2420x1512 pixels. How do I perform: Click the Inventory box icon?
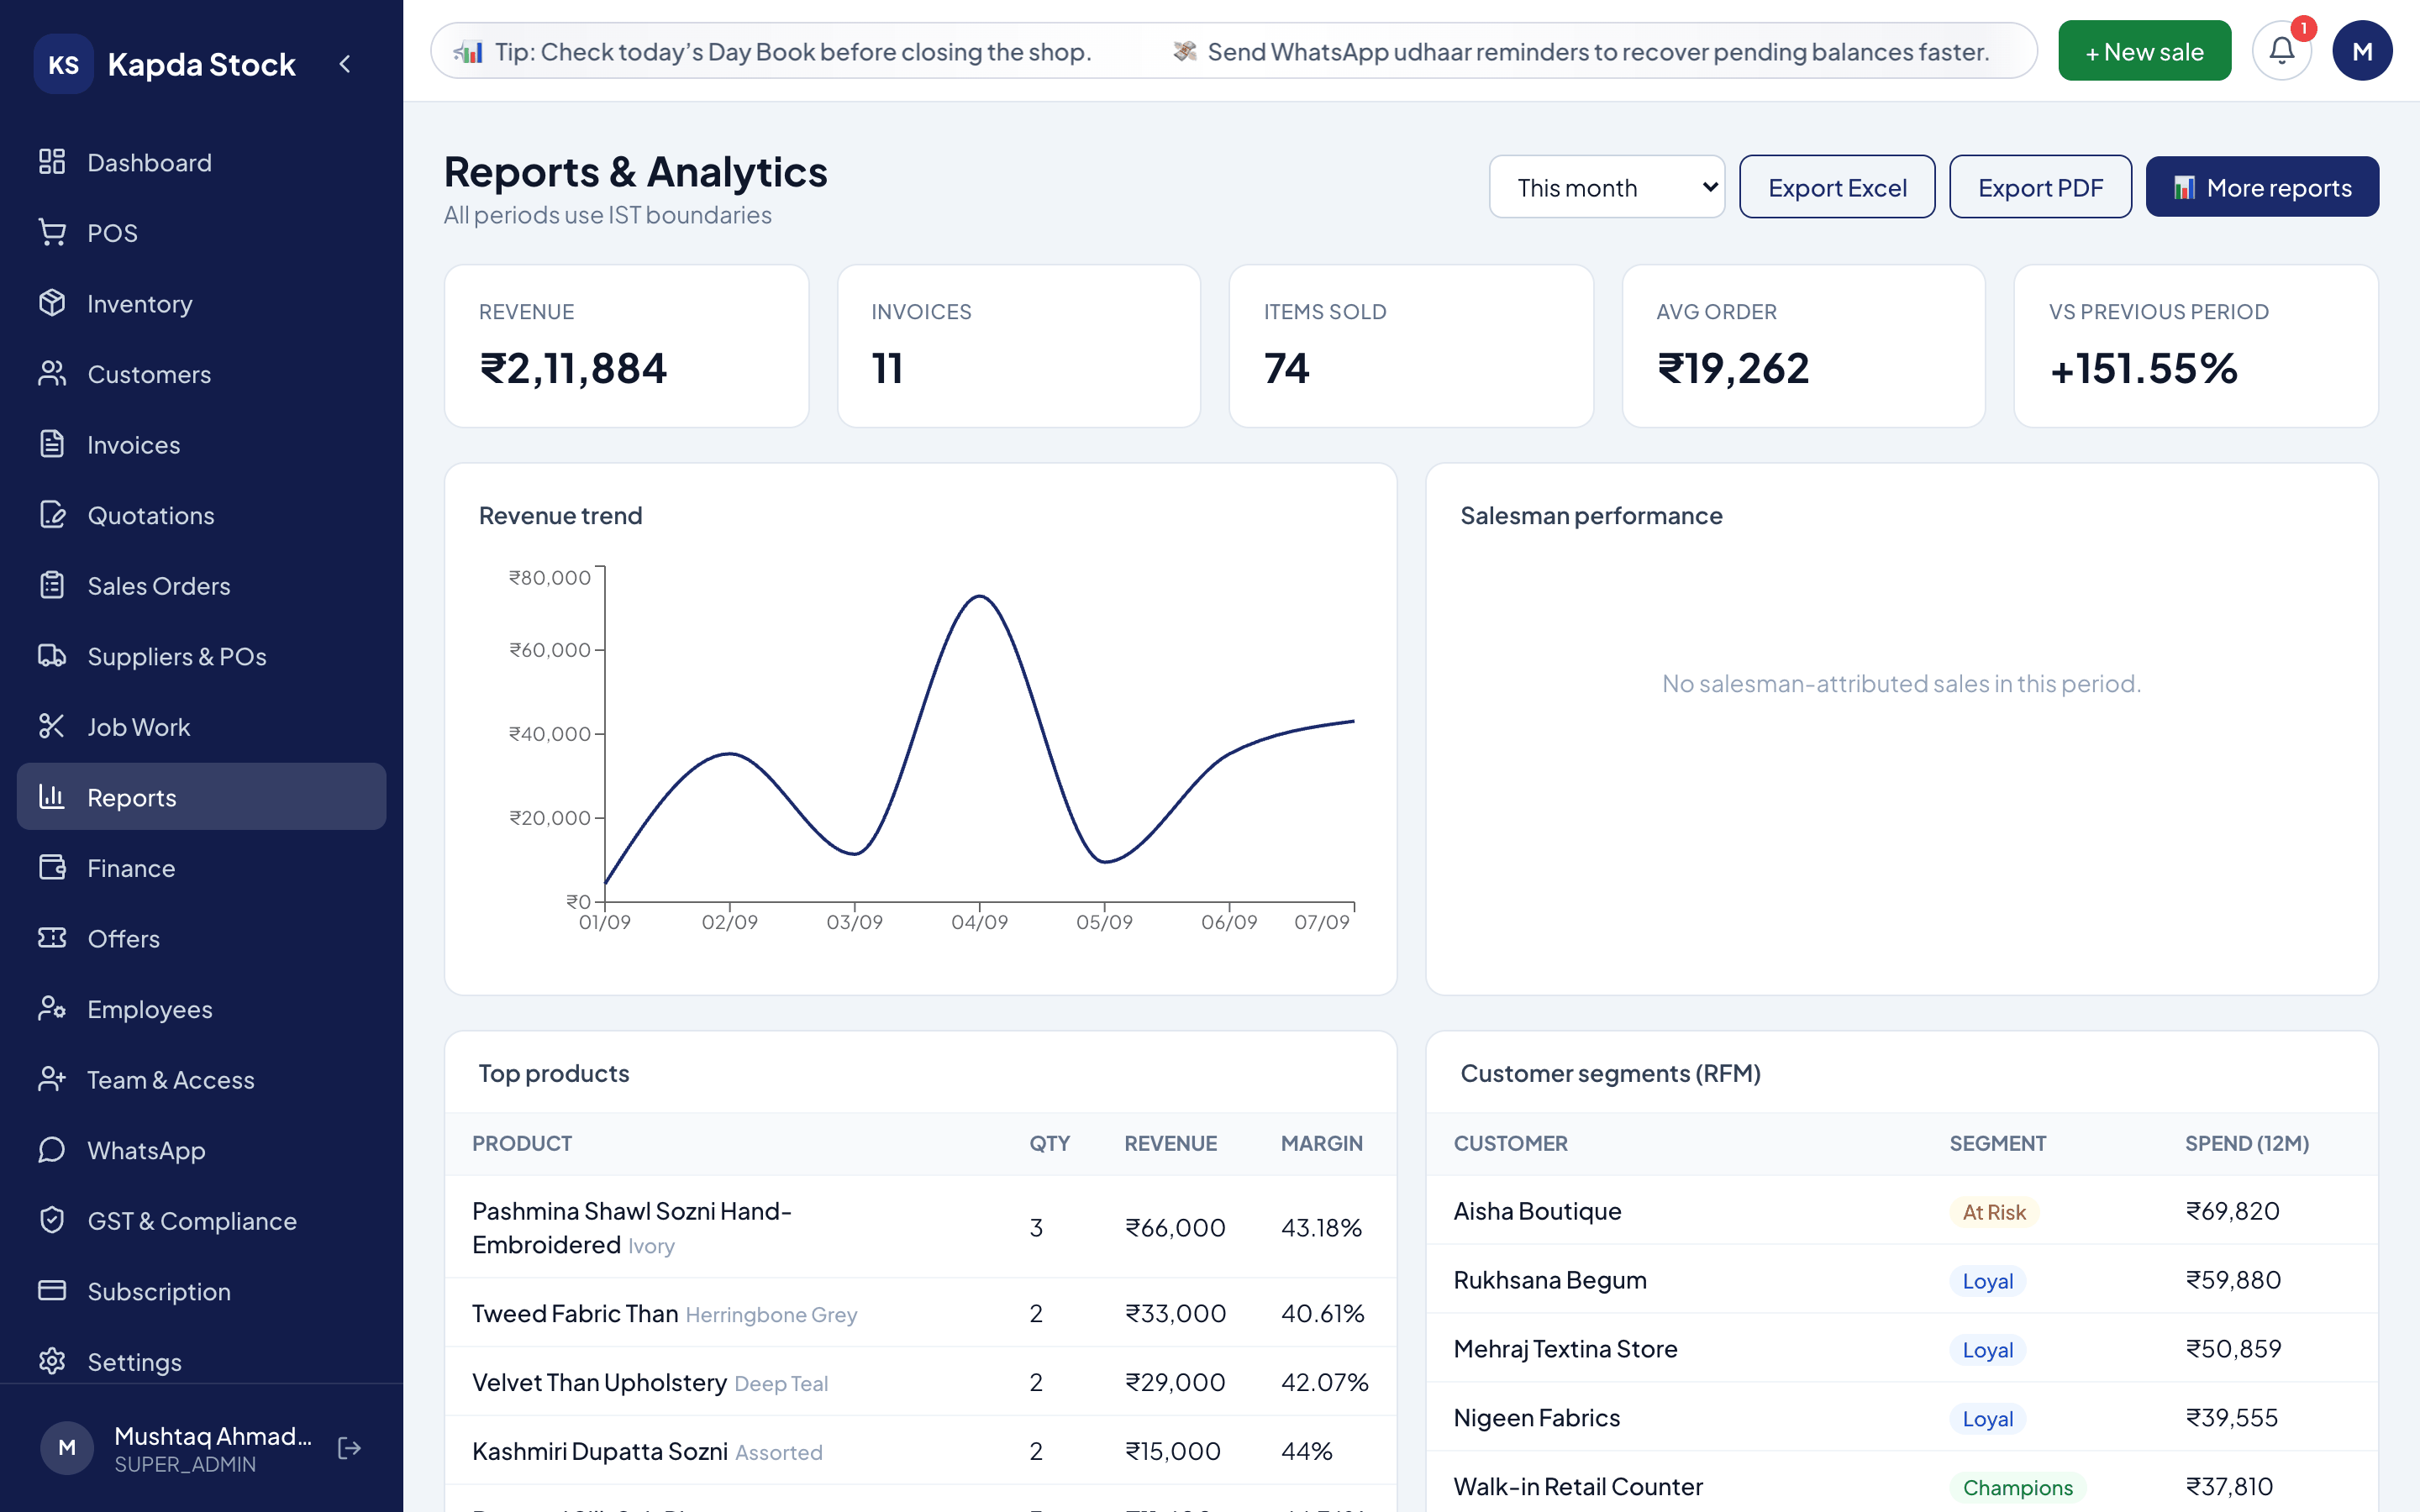point(52,303)
